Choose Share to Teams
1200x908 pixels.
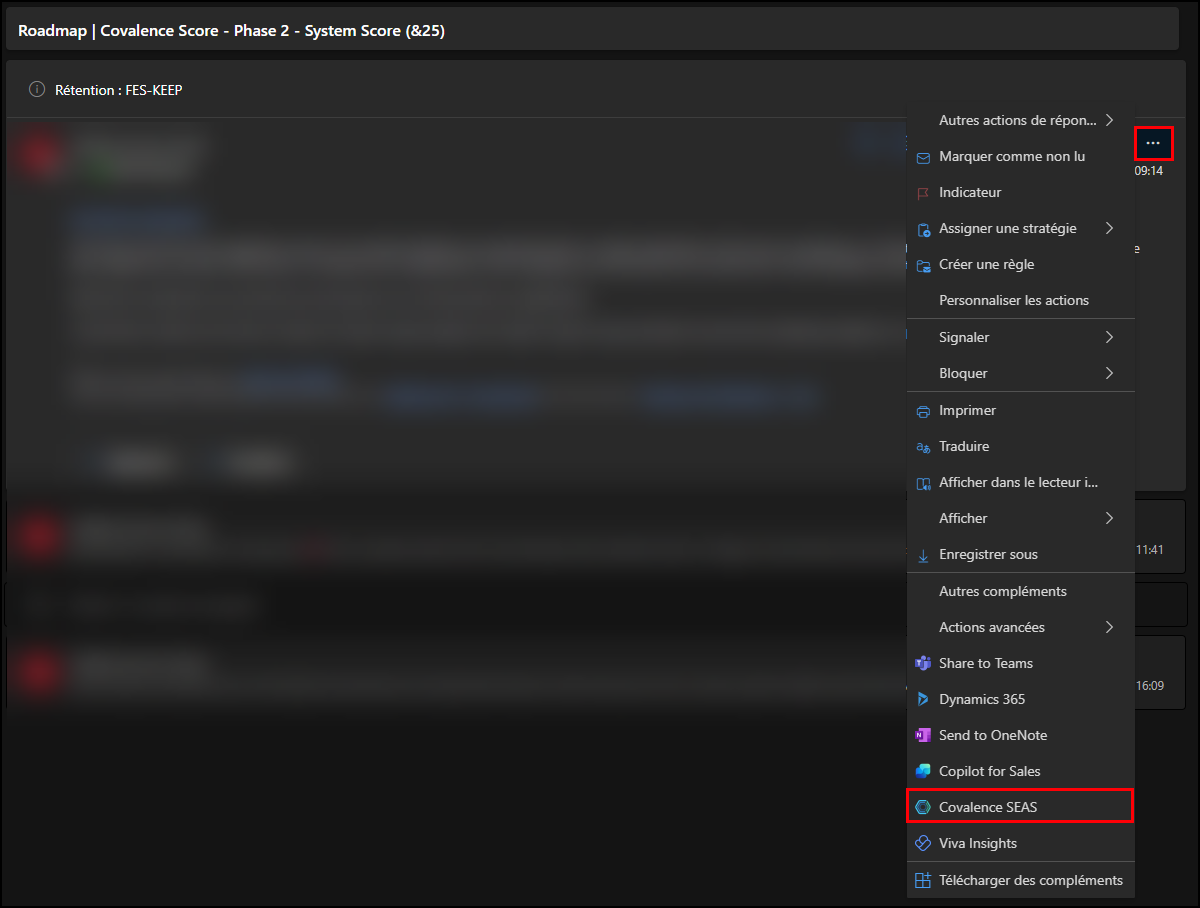click(1021, 664)
